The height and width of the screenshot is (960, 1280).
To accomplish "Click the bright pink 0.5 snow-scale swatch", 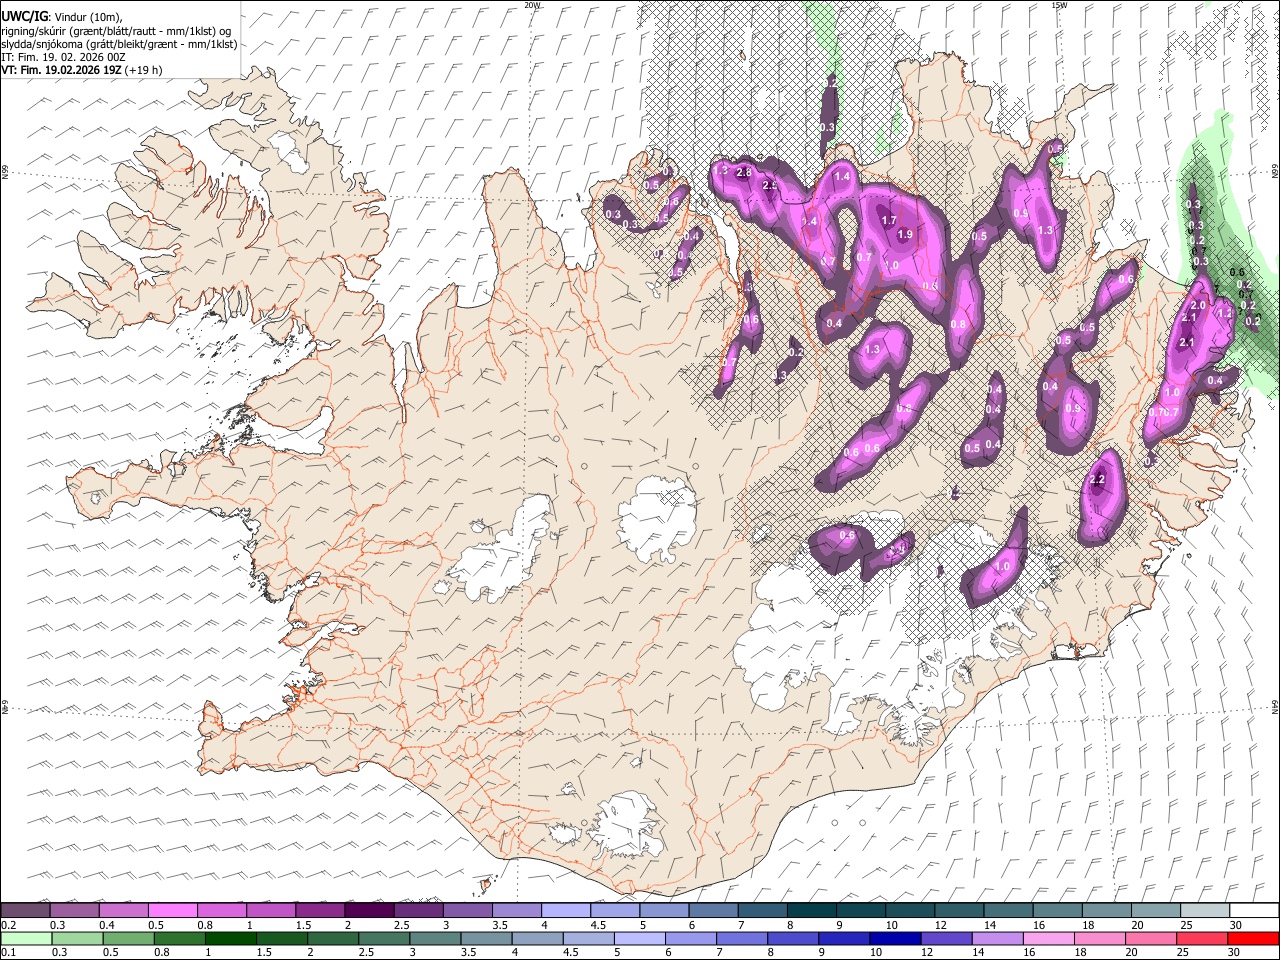I will click(x=172, y=911).
